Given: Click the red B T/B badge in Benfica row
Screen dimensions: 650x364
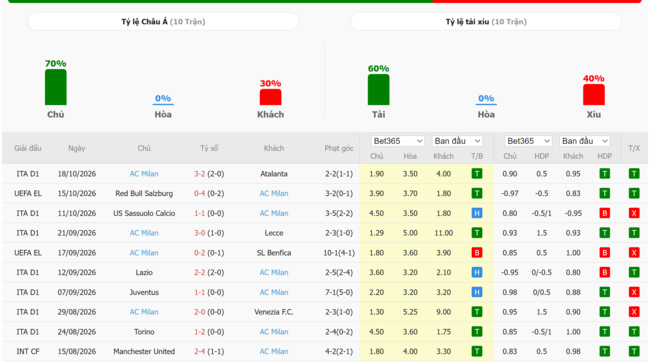Looking at the screenshot, I should (x=477, y=252).
